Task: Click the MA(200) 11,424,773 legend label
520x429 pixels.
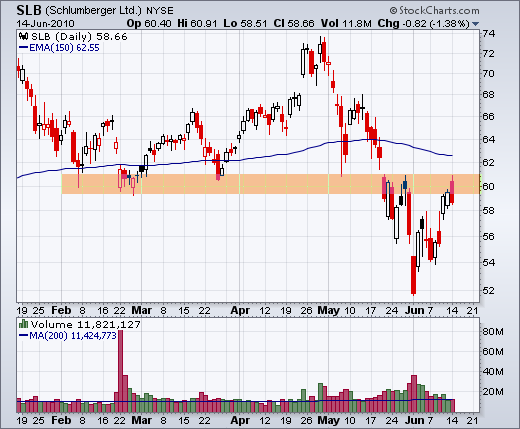Action: point(73,335)
